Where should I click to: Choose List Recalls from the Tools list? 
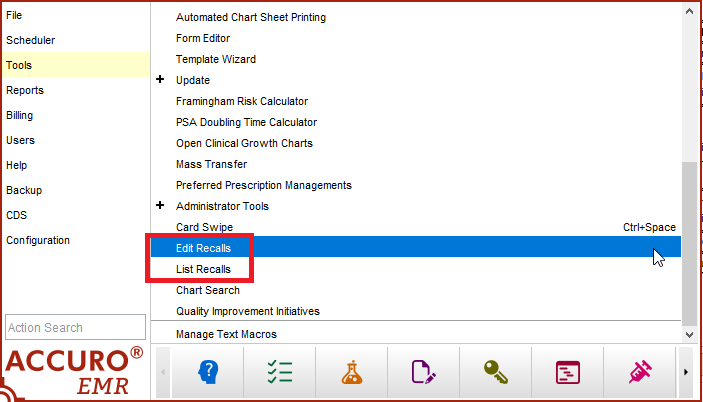203,269
